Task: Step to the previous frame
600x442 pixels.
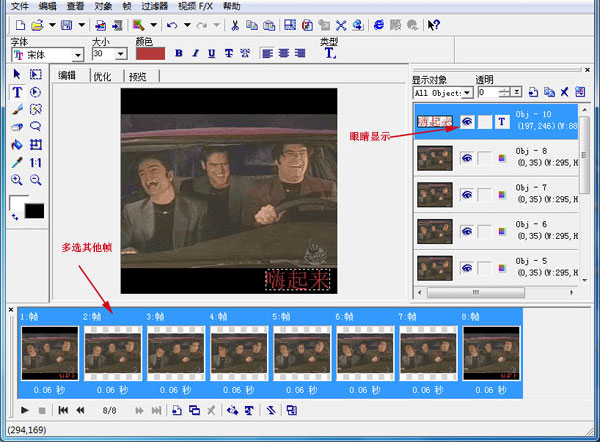Action: pyautogui.click(x=80, y=411)
